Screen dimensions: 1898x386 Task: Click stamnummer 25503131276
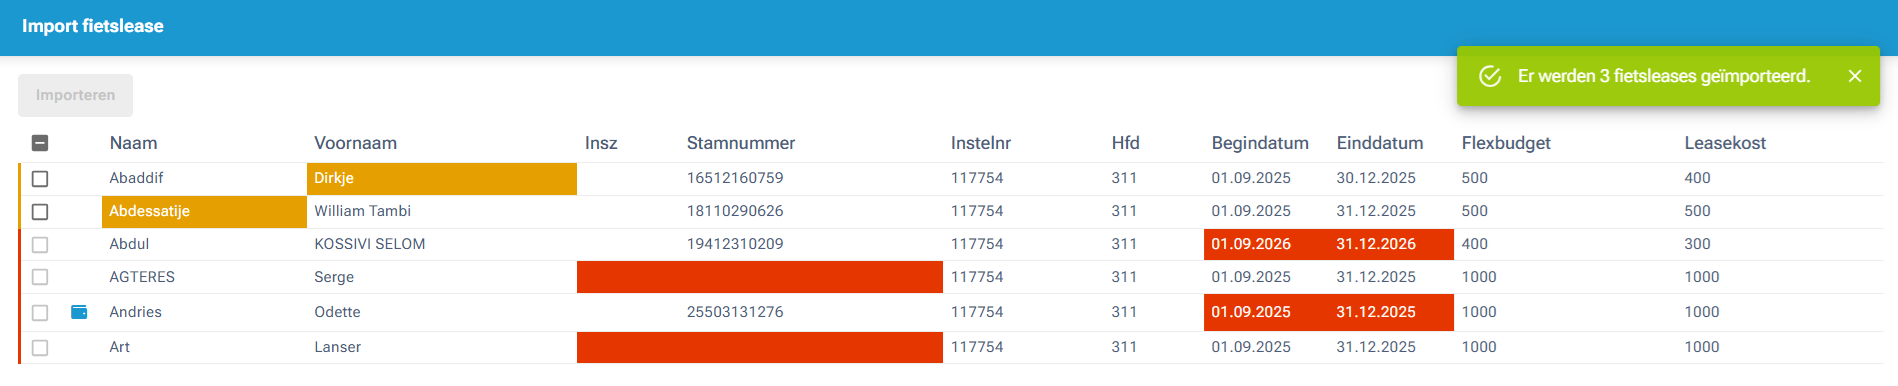(735, 312)
